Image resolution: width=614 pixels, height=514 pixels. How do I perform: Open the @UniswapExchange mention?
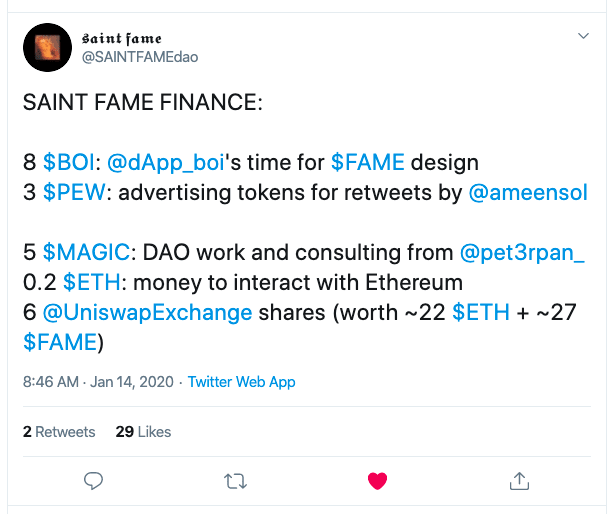tap(147, 312)
